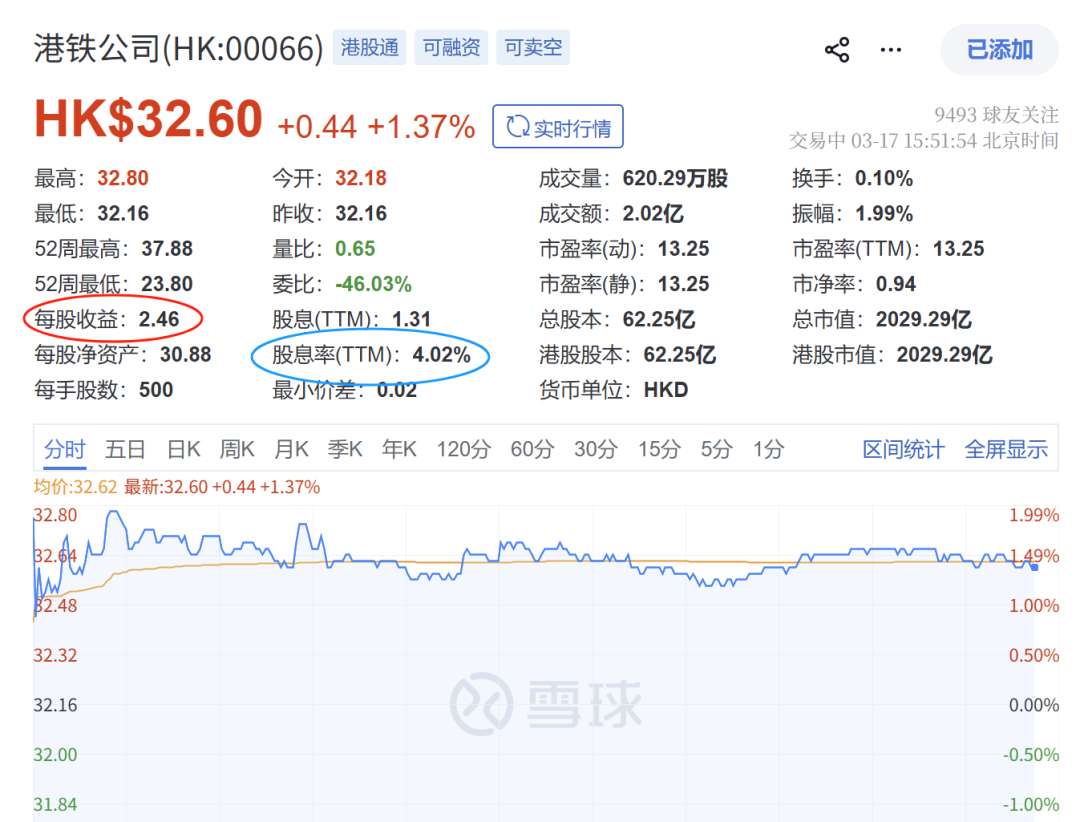This screenshot has width=1080, height=822.
Task: Click the 实时行情 refresh button
Action: pyautogui.click(x=558, y=127)
